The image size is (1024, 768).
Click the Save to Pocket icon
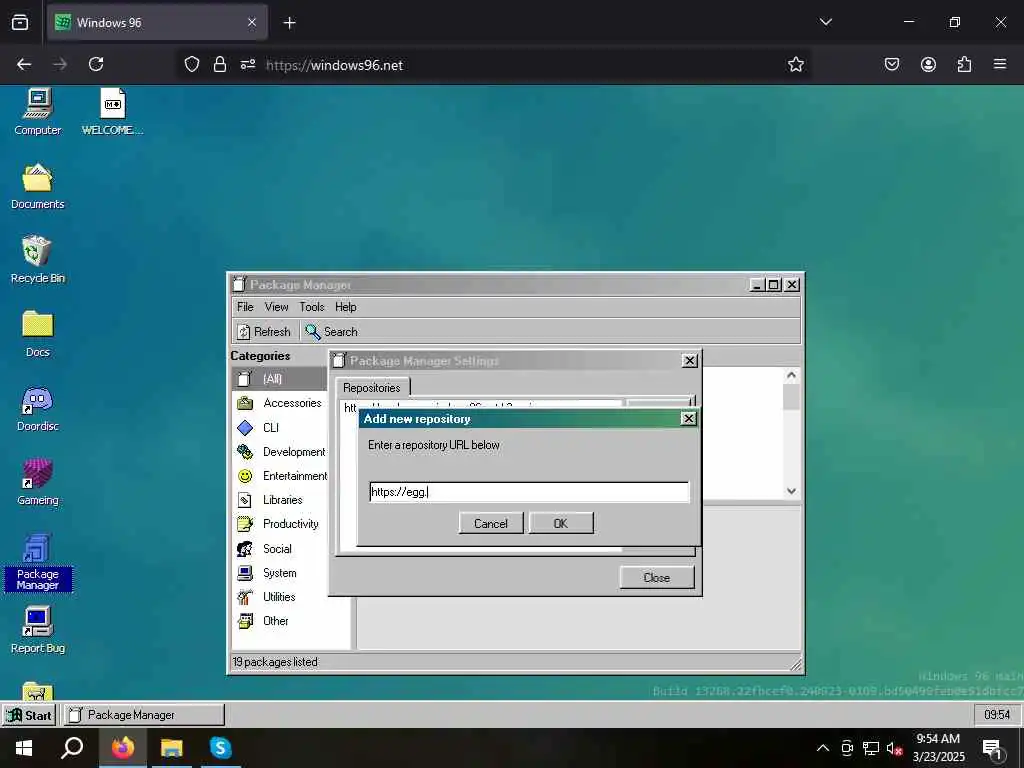click(x=892, y=64)
